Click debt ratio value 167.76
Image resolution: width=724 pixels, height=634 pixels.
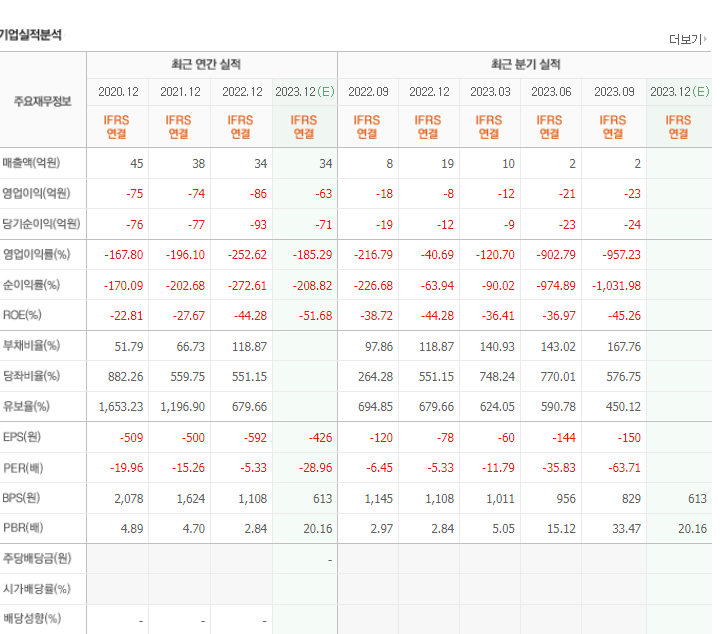(624, 347)
